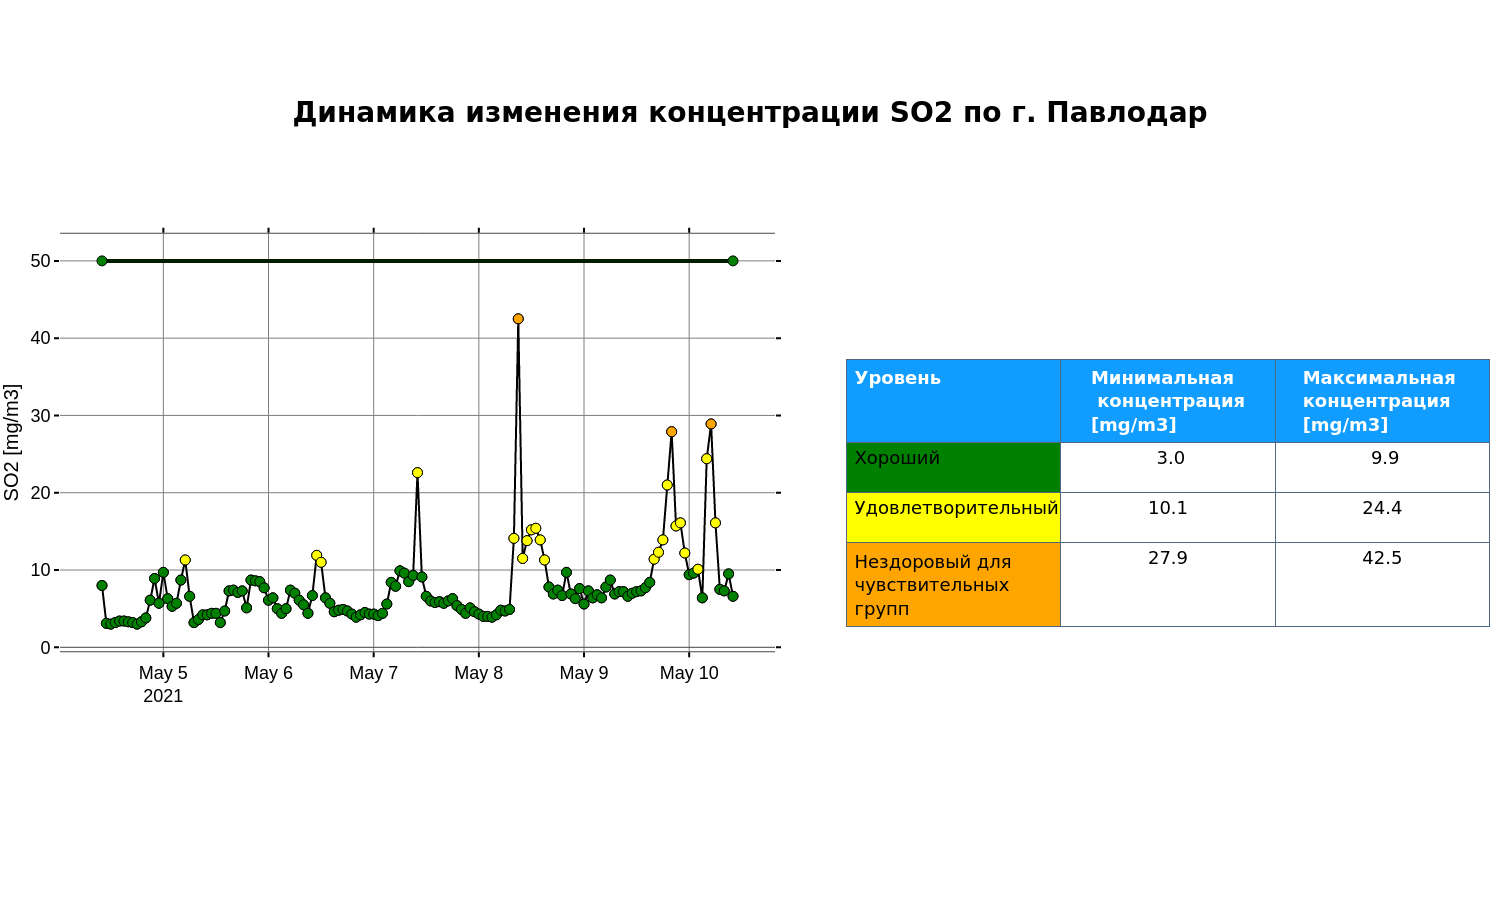Click the 40 y-axis tick label

click(40, 338)
